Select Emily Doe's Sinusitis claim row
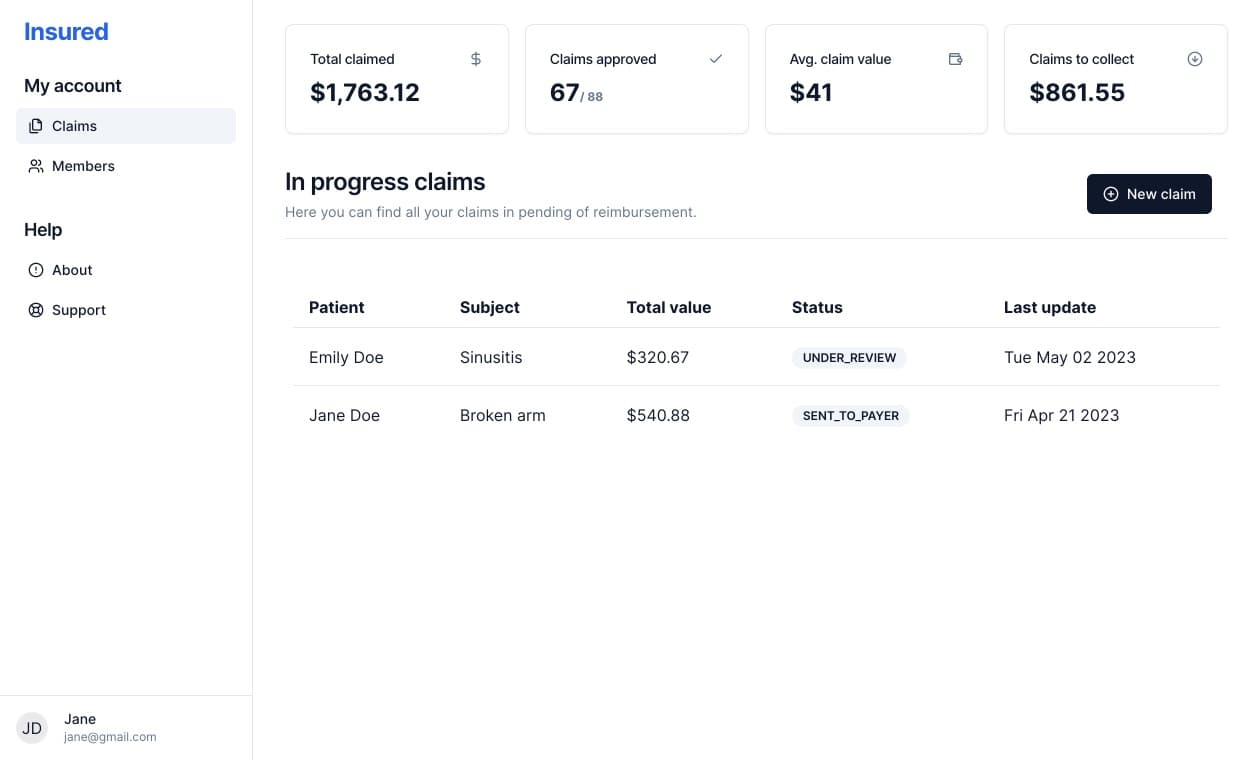 click(600, 357)
